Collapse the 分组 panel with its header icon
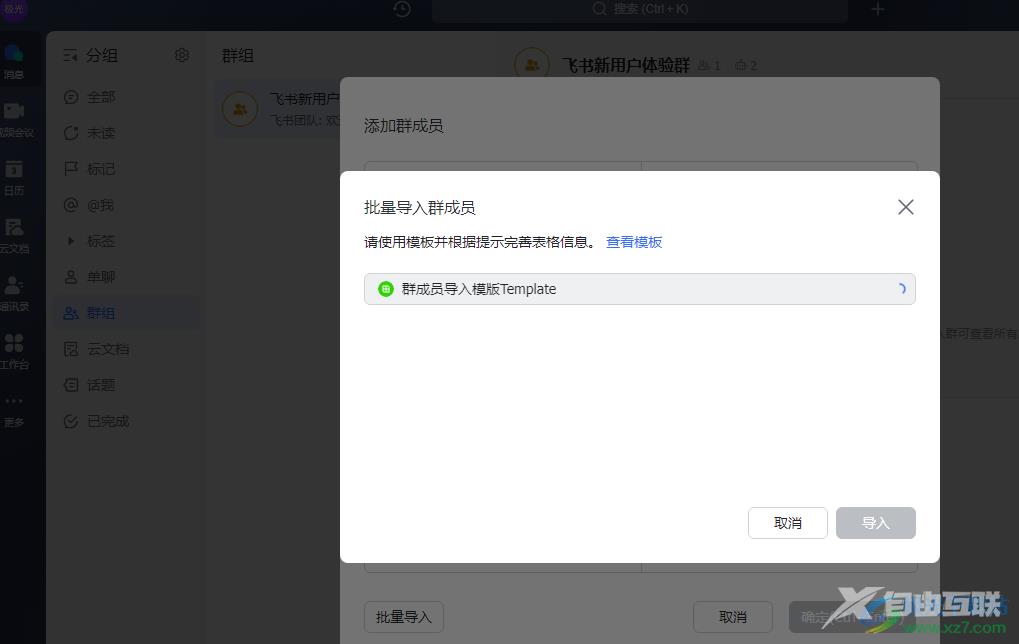 (x=70, y=56)
